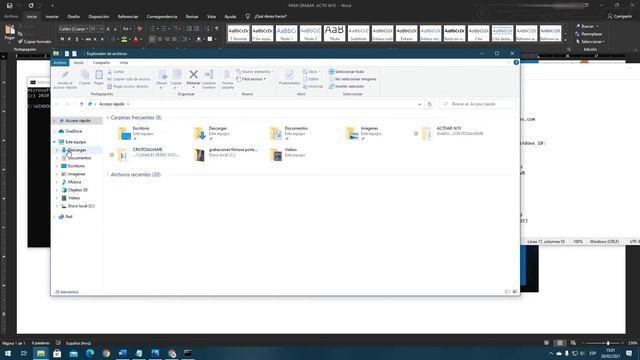Click Word Compartir button
The image size is (640, 360).
tap(620, 16)
